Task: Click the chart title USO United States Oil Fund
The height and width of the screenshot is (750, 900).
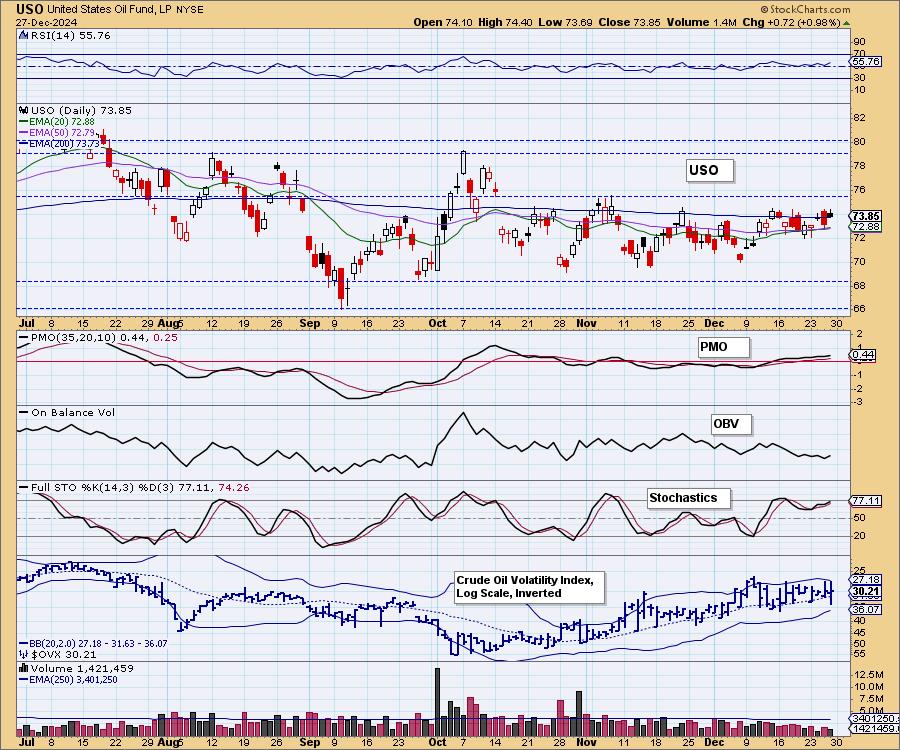Action: point(109,9)
